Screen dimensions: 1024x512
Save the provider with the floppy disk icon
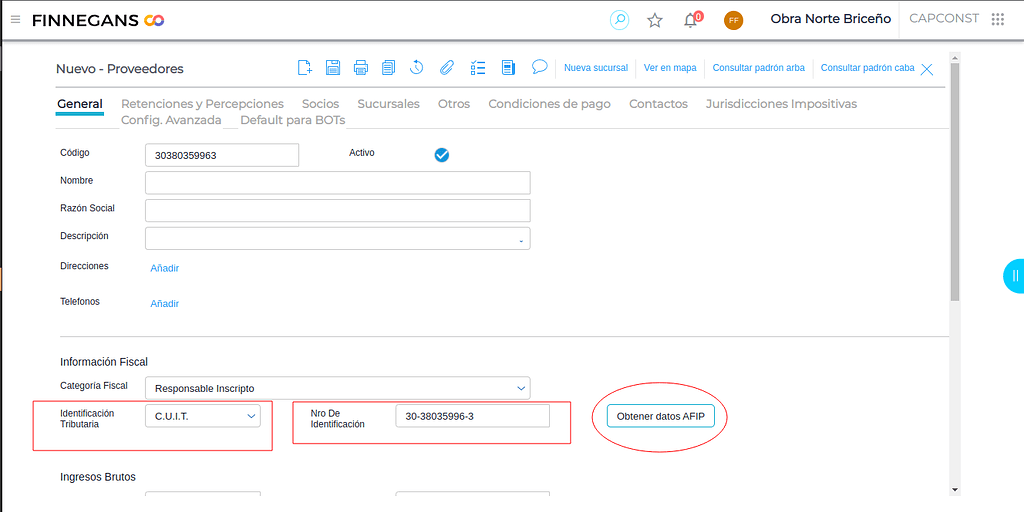(333, 68)
